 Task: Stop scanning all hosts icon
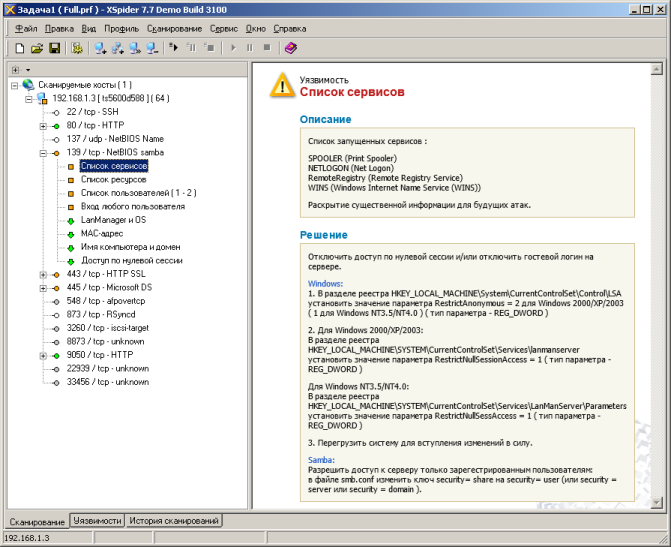point(209,47)
